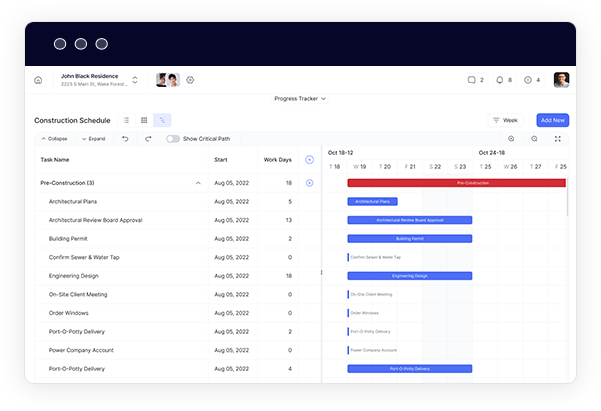Sort by Work Days column header
Viewport: 601px width, 411px height.
click(278, 159)
